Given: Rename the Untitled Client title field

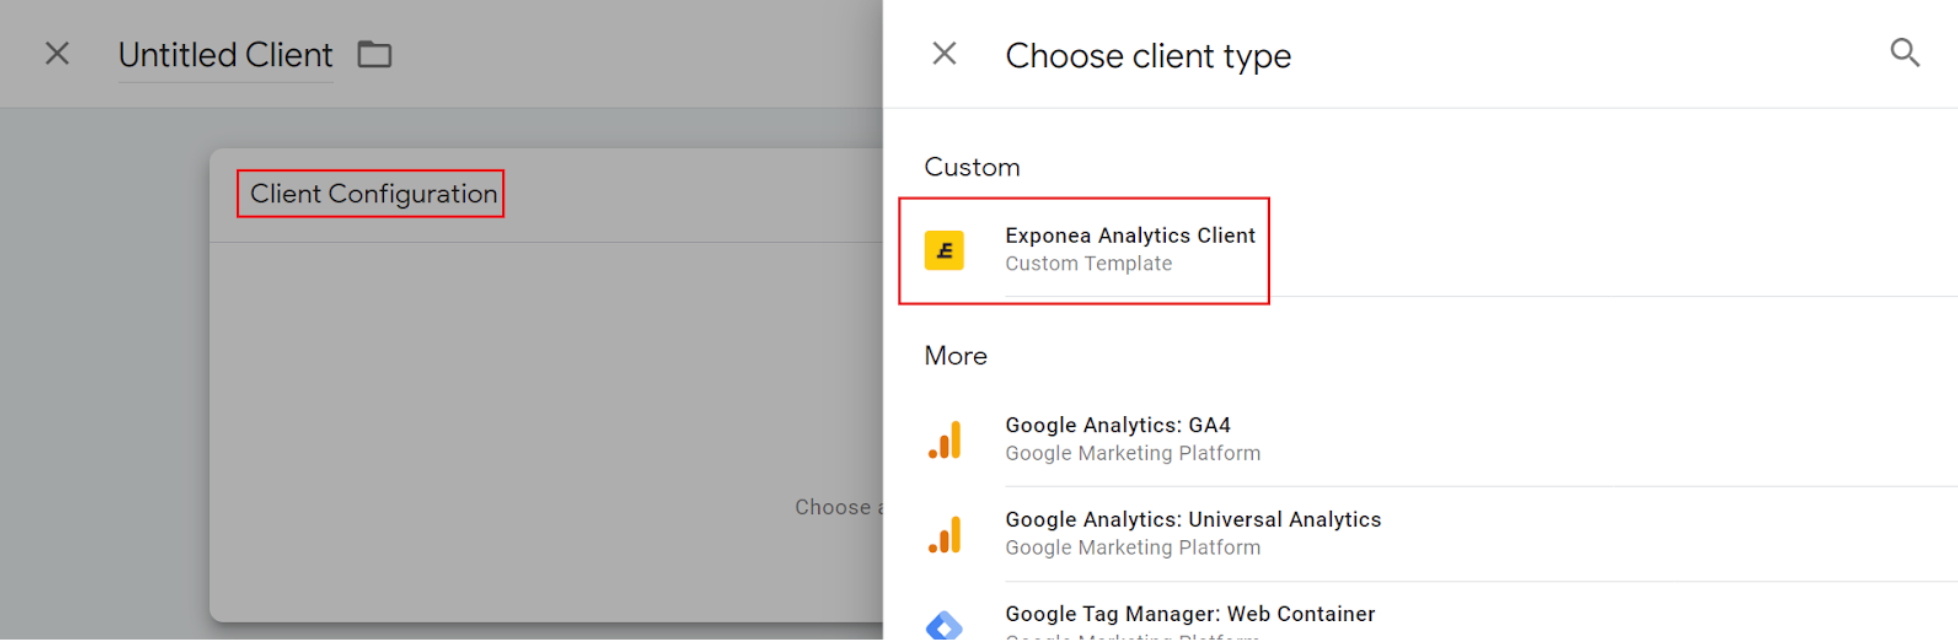Looking at the screenshot, I should click(x=225, y=55).
